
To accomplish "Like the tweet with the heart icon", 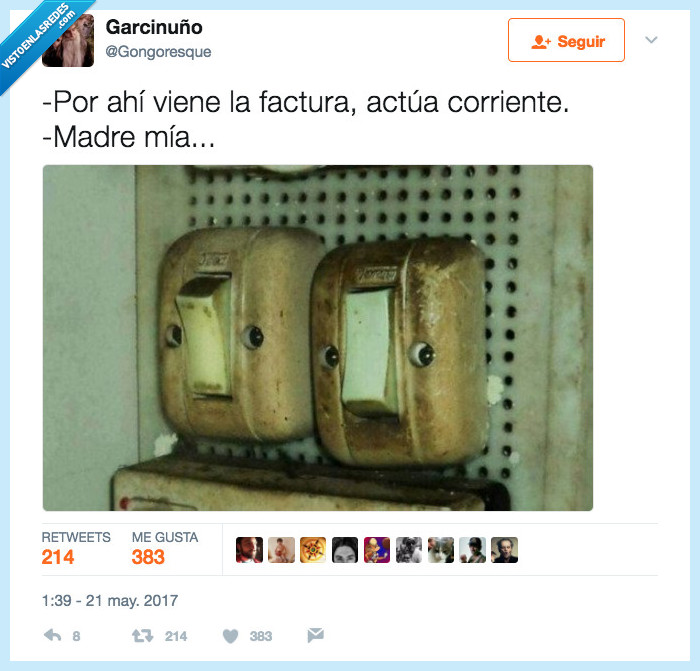I will click(230, 636).
